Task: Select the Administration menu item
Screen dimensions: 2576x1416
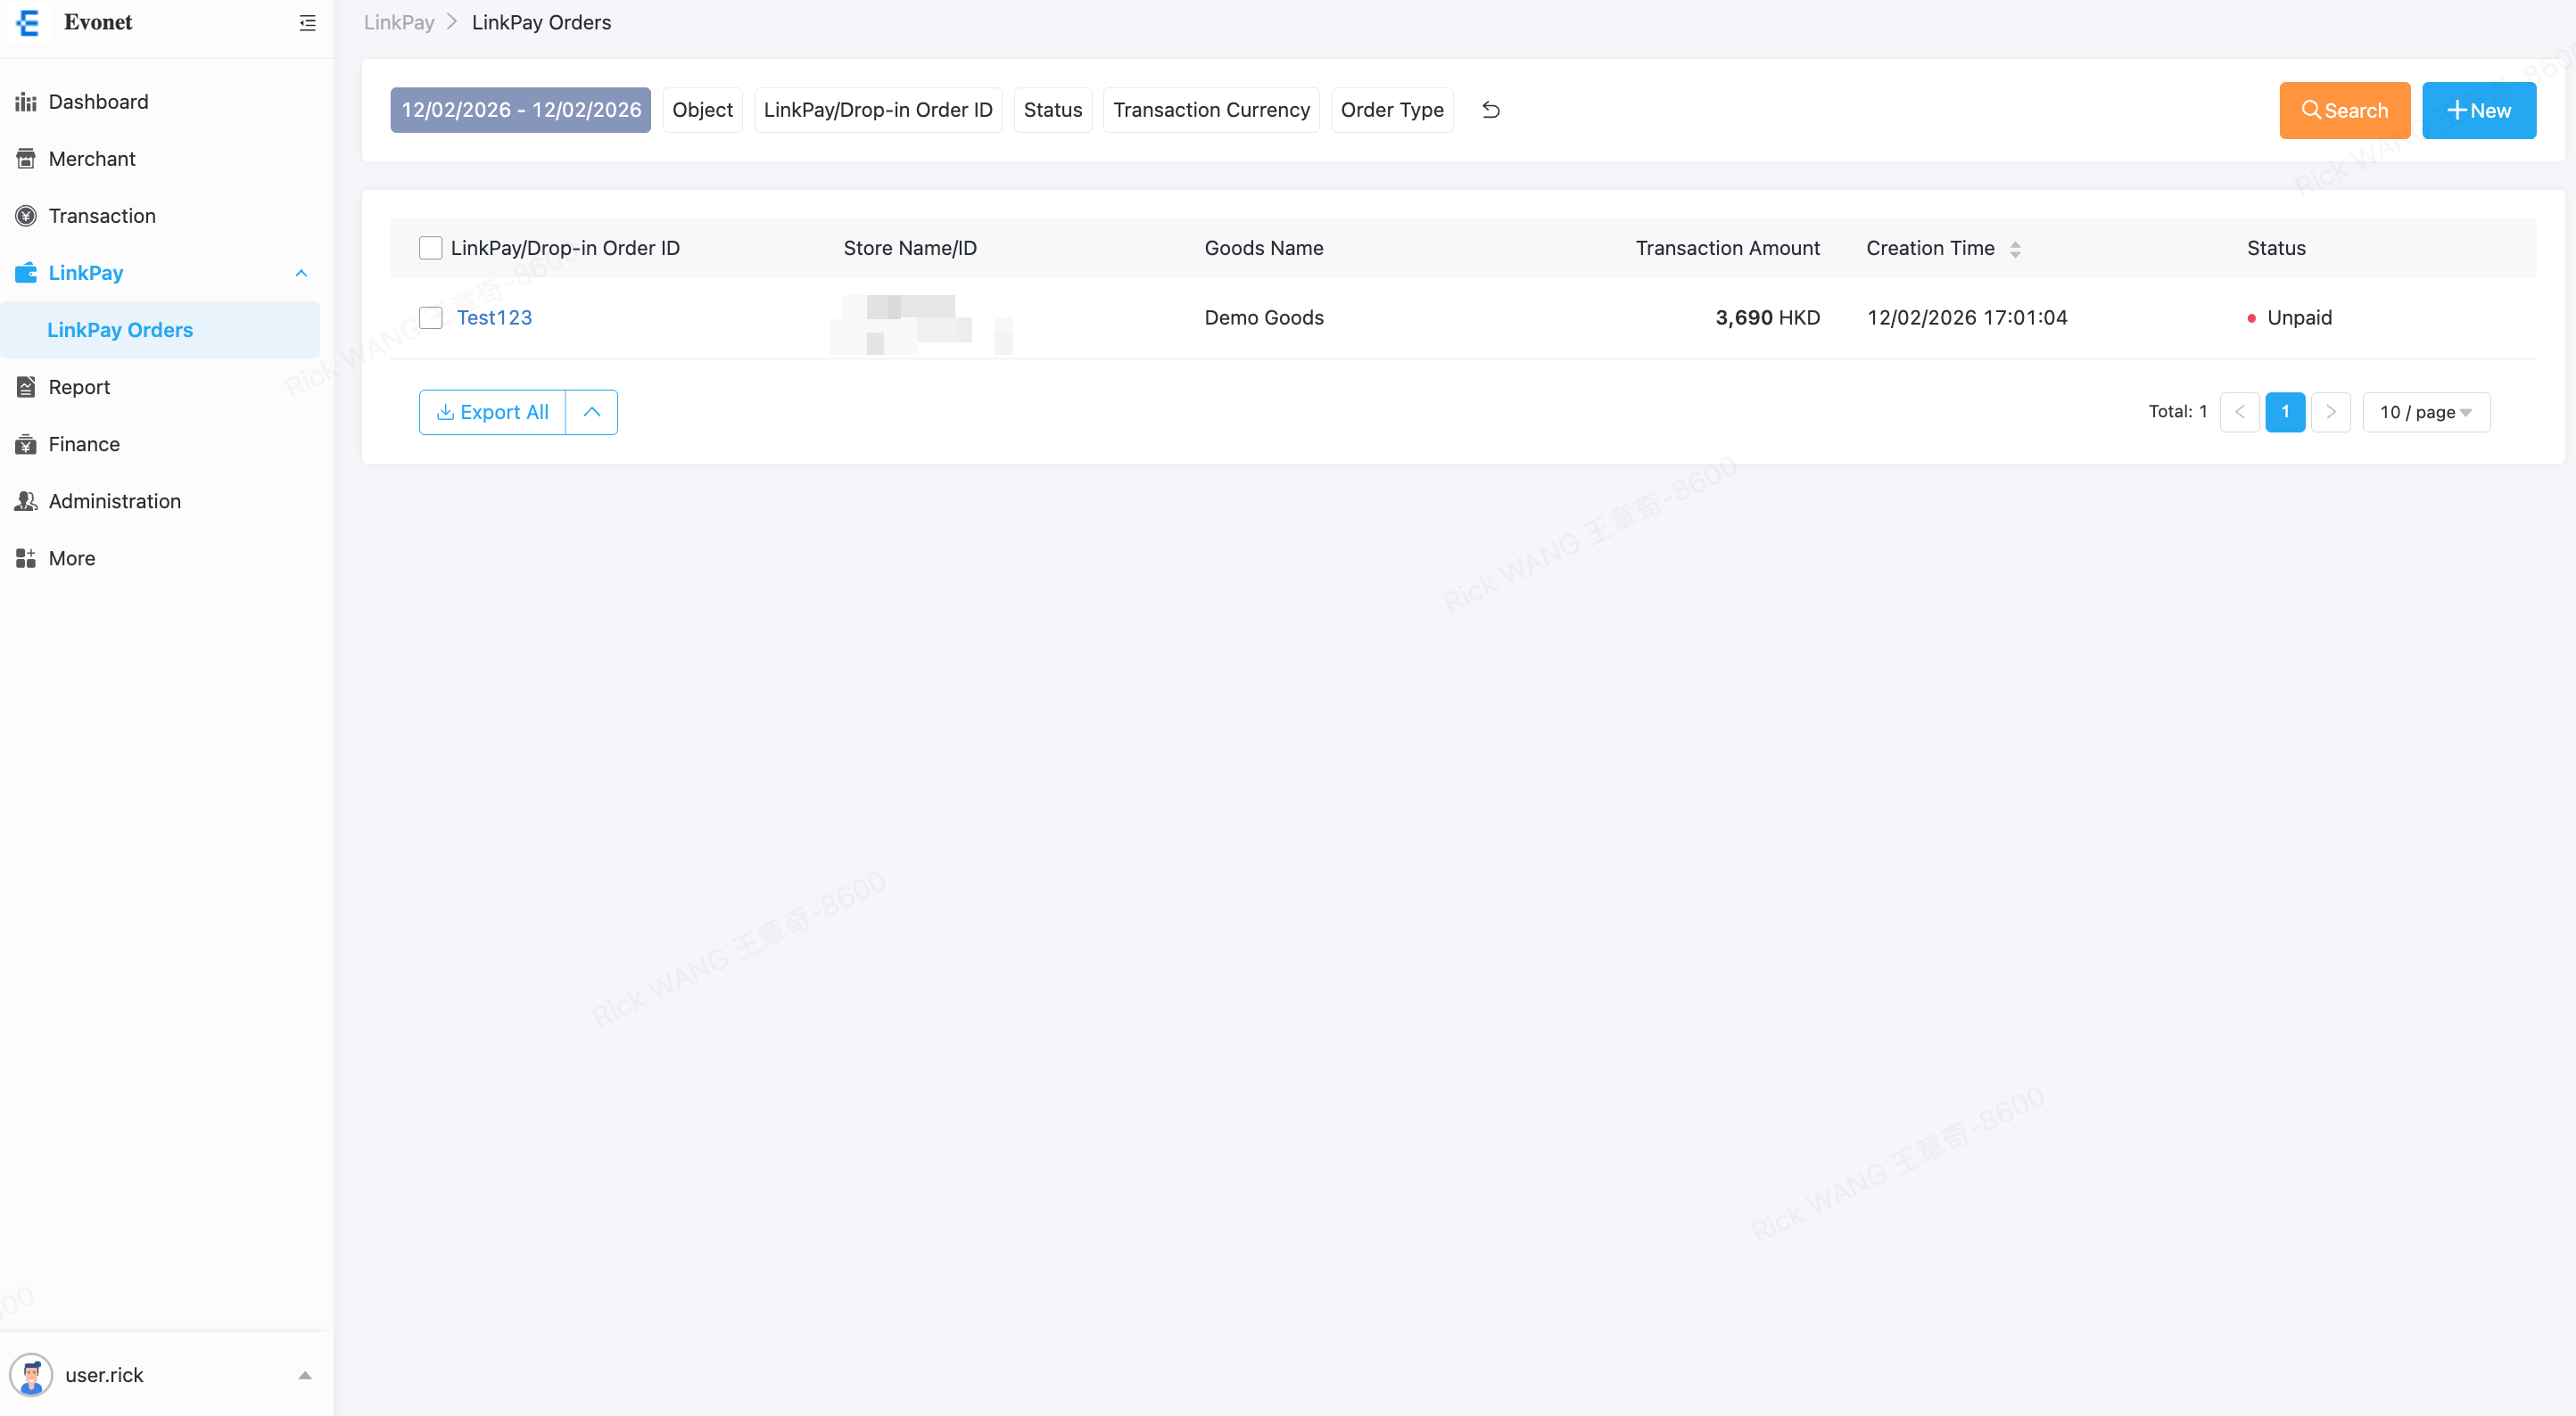Action: point(115,501)
